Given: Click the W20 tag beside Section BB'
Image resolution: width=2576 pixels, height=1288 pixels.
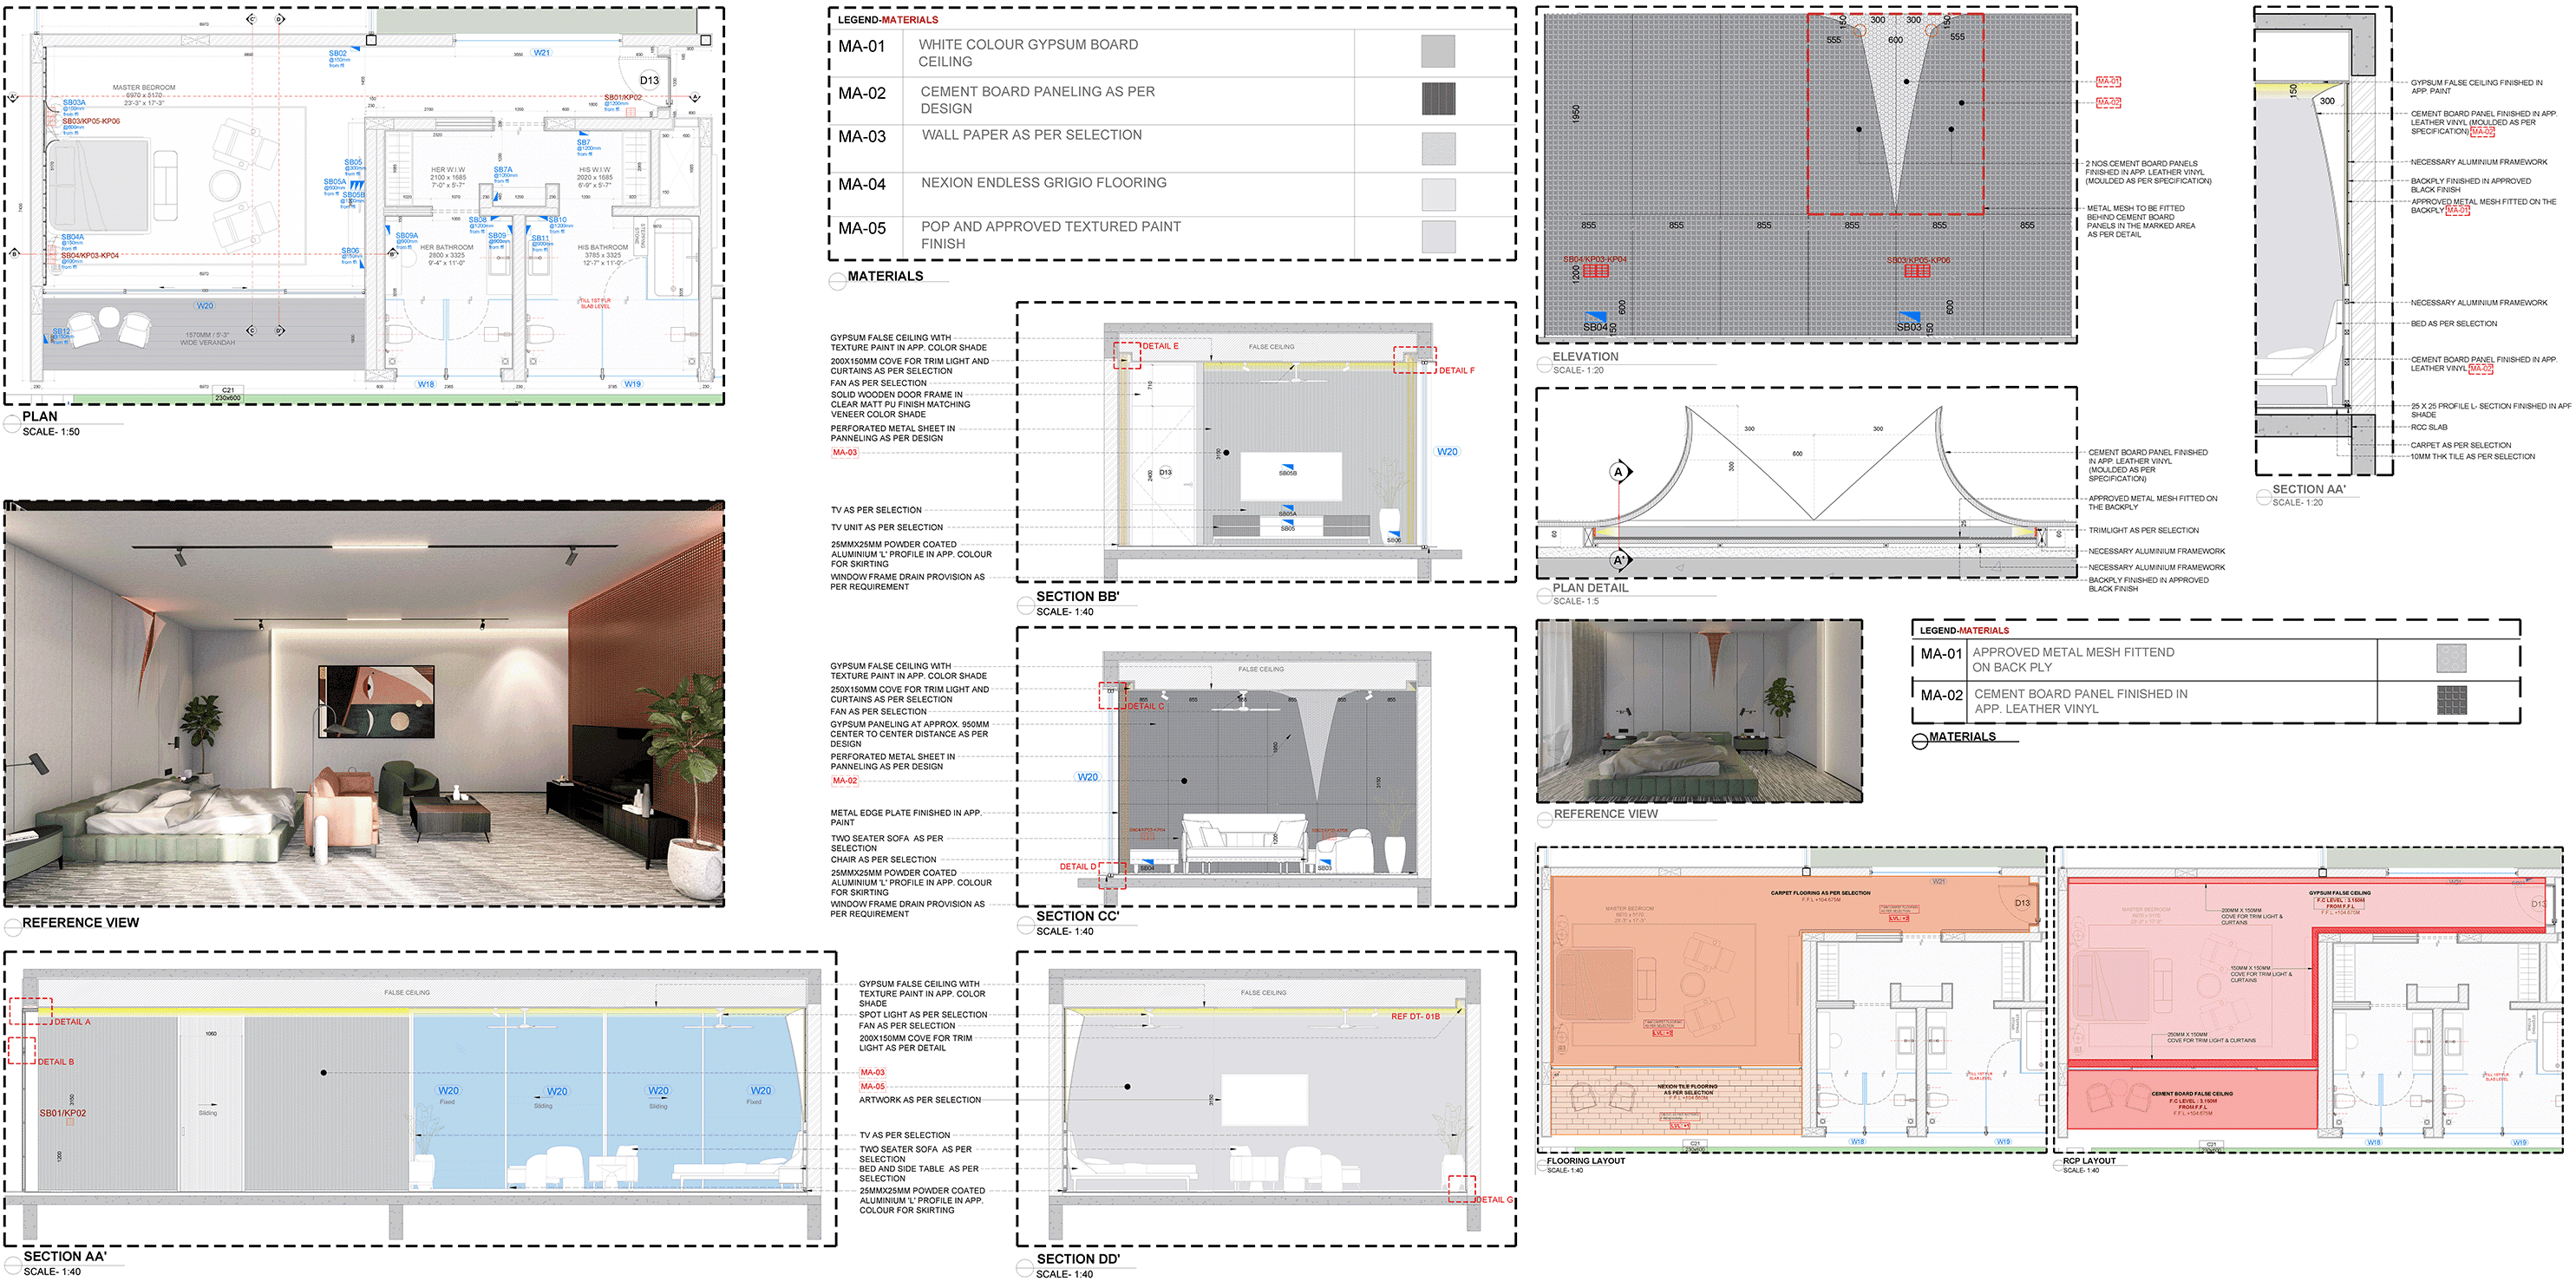Looking at the screenshot, I should (x=1447, y=452).
